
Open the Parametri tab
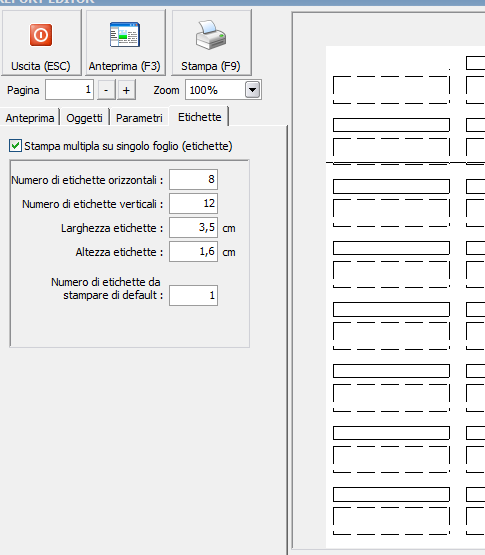139,118
